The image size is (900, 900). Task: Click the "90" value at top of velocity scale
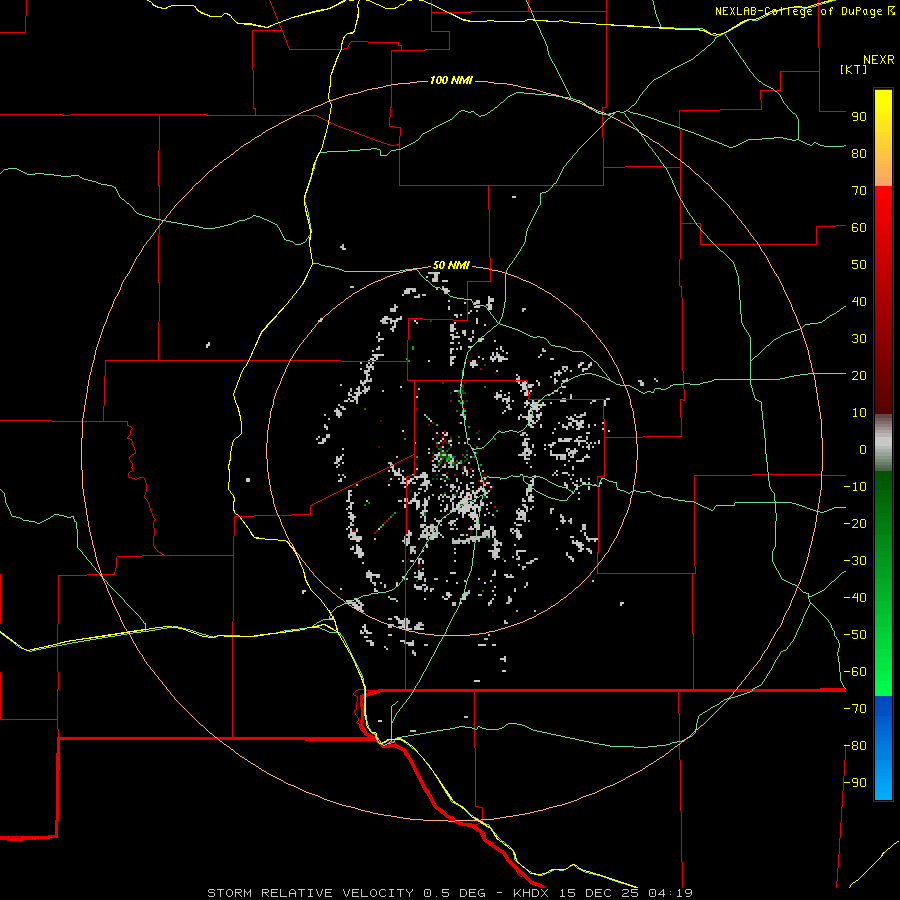pyautogui.click(x=859, y=117)
